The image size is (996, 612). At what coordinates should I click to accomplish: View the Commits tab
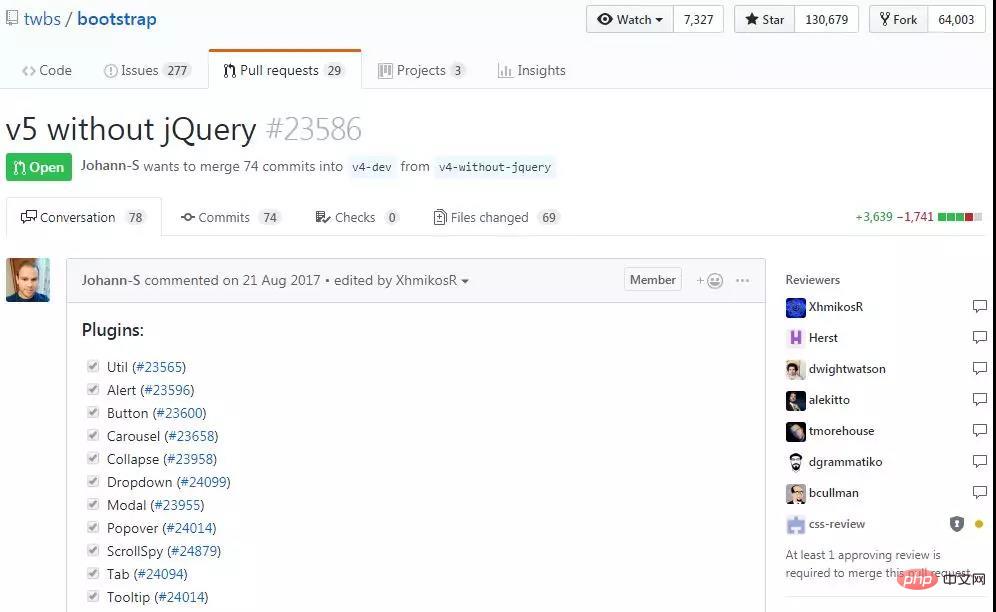pyautogui.click(x=230, y=217)
